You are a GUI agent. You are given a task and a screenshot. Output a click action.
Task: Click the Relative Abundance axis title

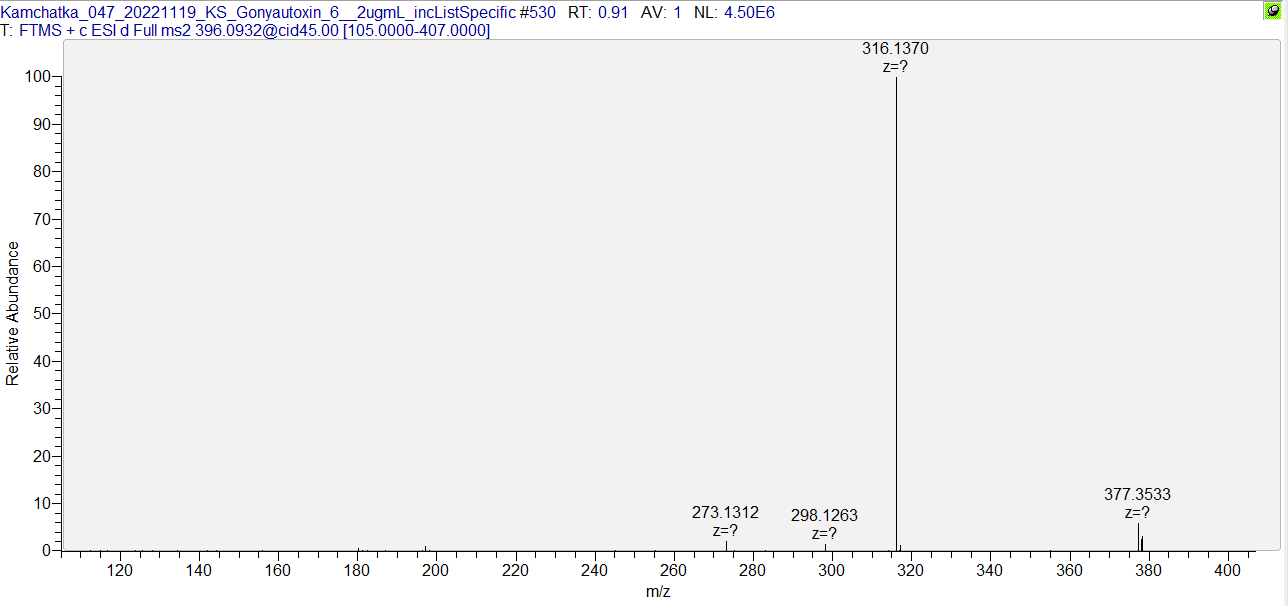(13, 313)
